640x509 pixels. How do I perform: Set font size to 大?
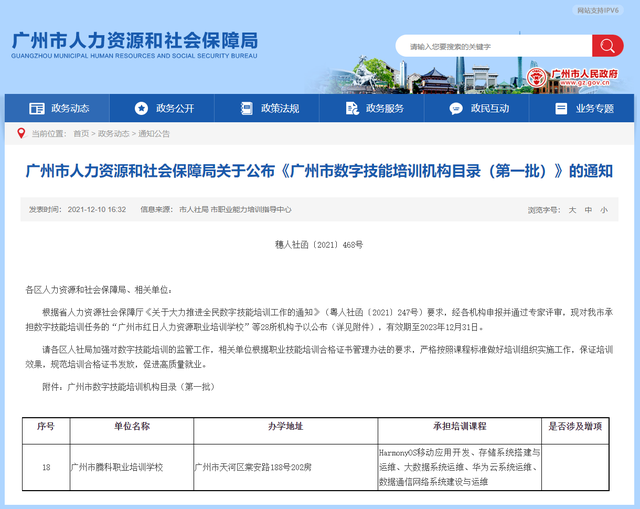[x=573, y=210]
